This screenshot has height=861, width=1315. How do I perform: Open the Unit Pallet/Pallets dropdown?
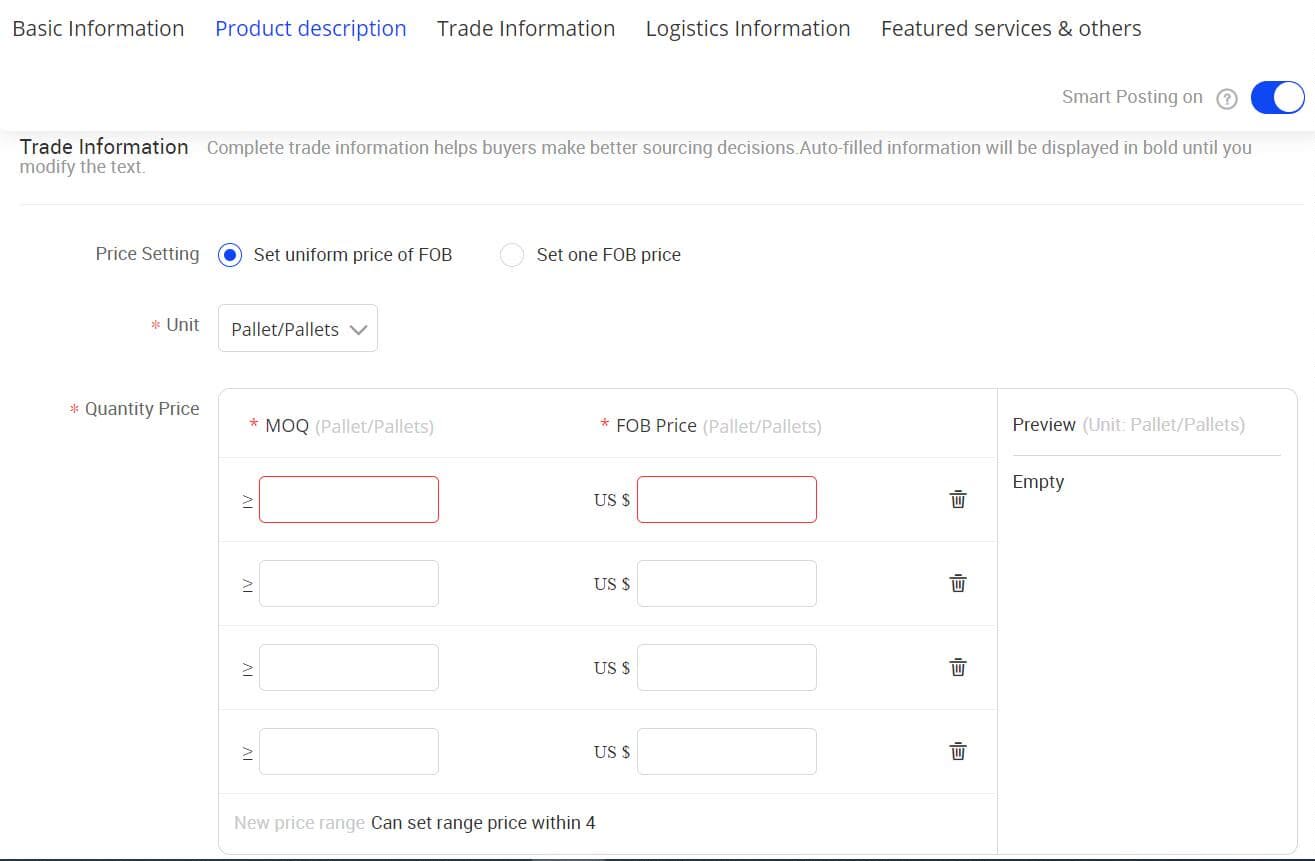(298, 328)
